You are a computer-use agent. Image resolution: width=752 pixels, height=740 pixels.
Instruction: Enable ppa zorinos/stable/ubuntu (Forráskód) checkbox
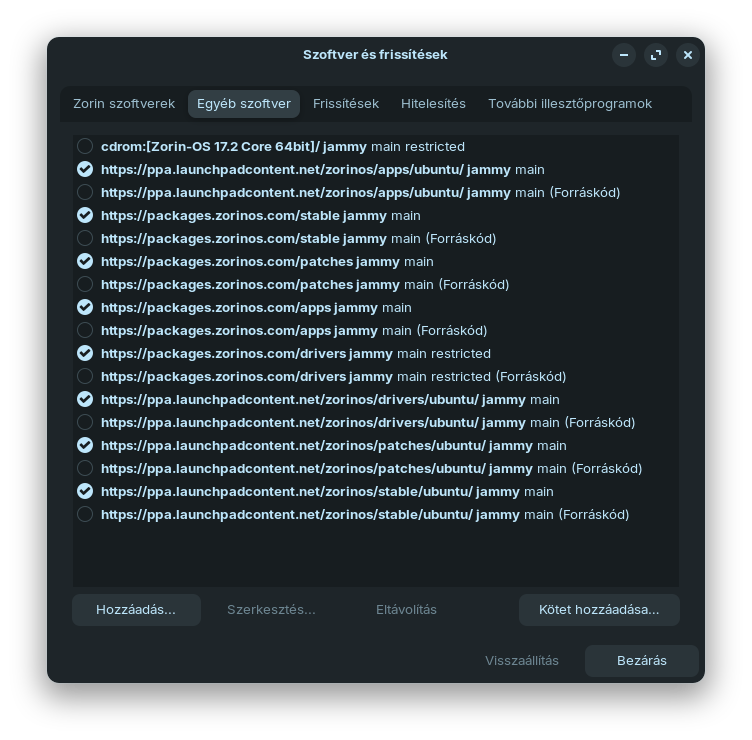[x=85, y=515]
